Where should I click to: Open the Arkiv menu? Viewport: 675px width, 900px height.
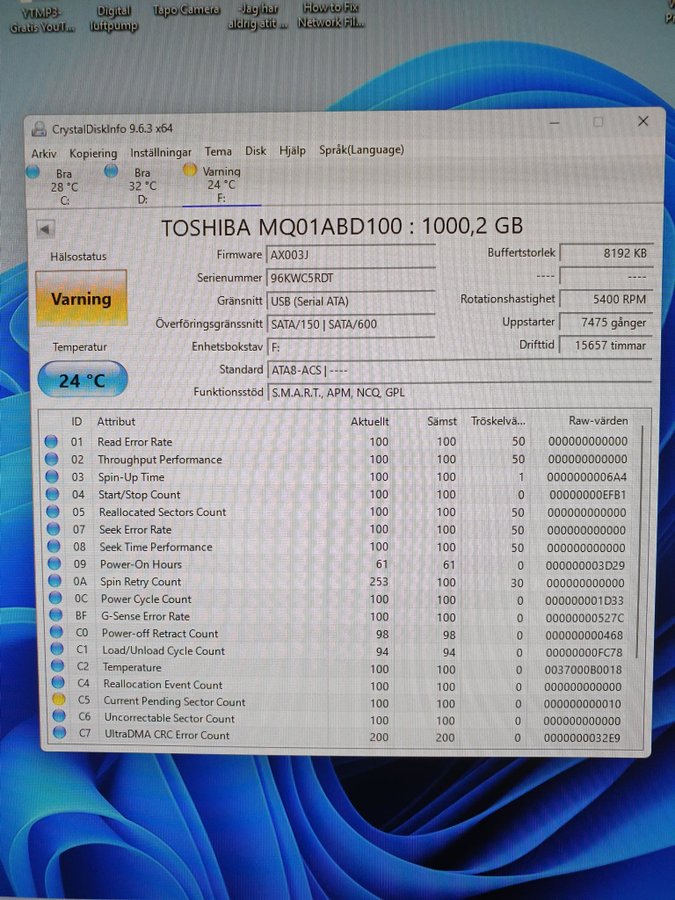[x=44, y=153]
